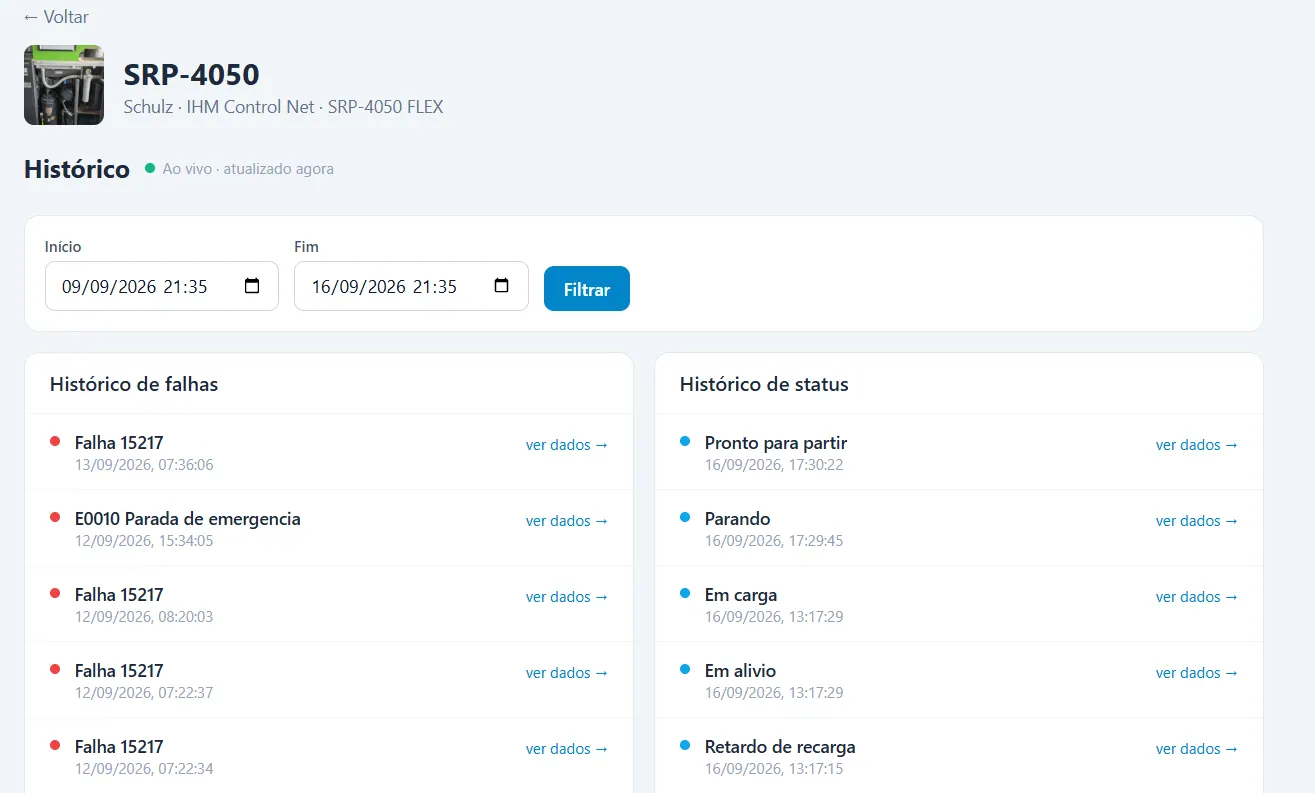Screen dimensions: 1315x793
Task: View data for Pronto para partir status
Action: coord(1197,445)
